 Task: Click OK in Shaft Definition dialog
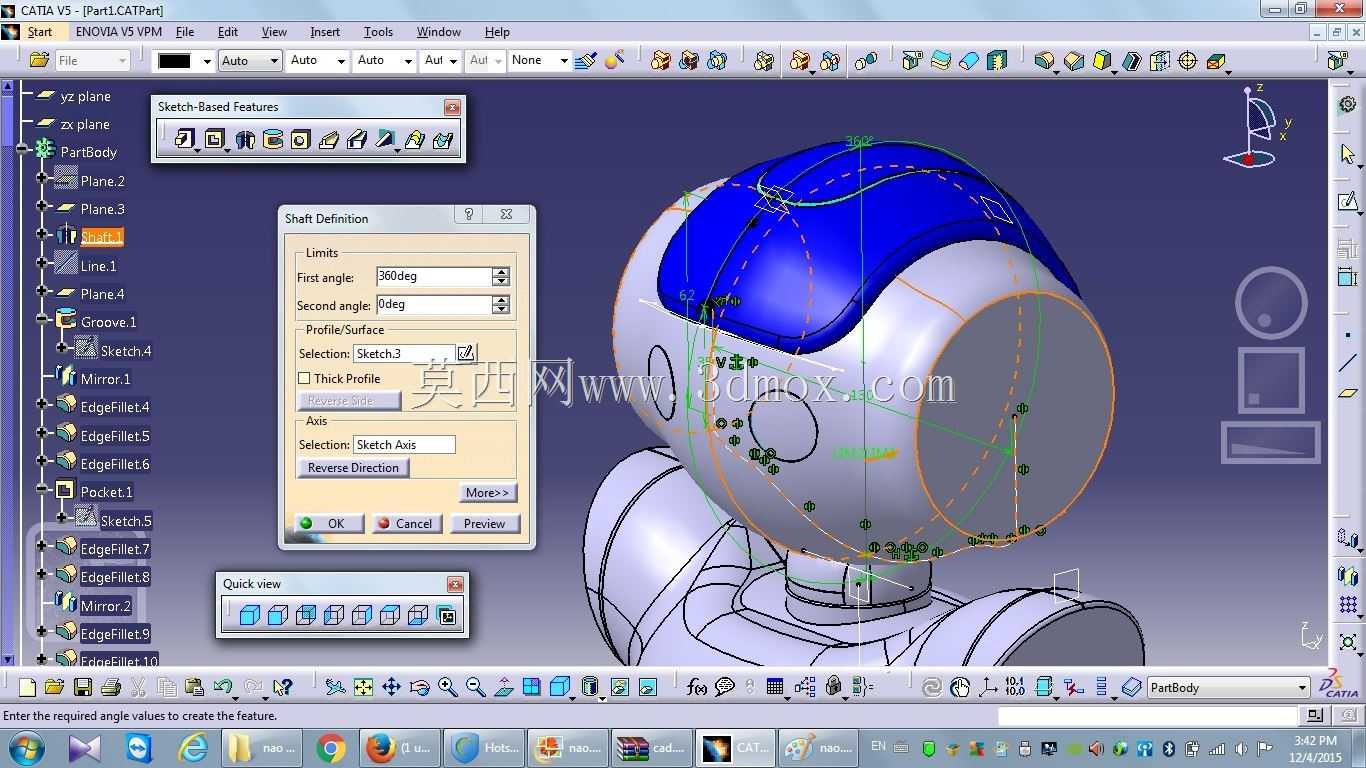(329, 523)
